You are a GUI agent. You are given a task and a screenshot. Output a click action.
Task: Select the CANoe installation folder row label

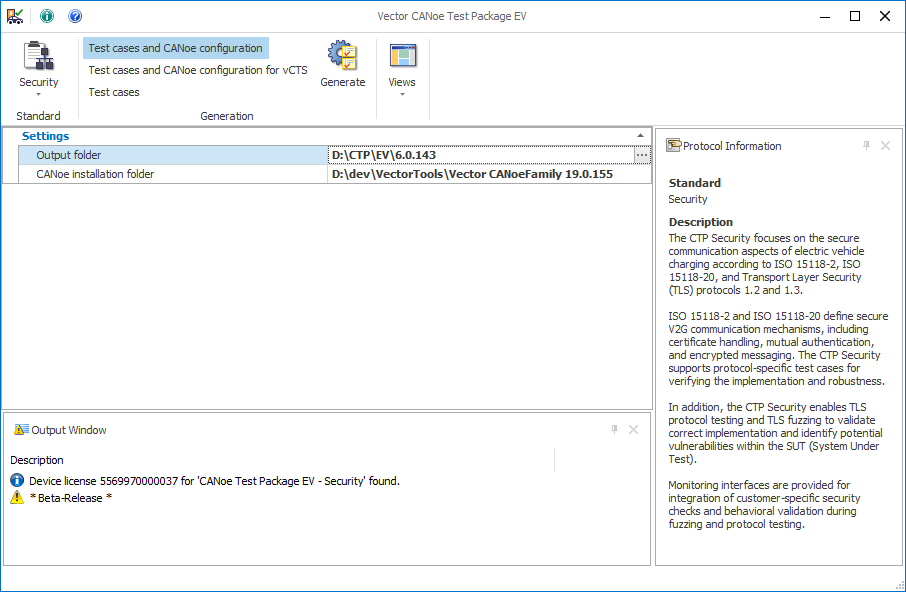[x=173, y=174]
